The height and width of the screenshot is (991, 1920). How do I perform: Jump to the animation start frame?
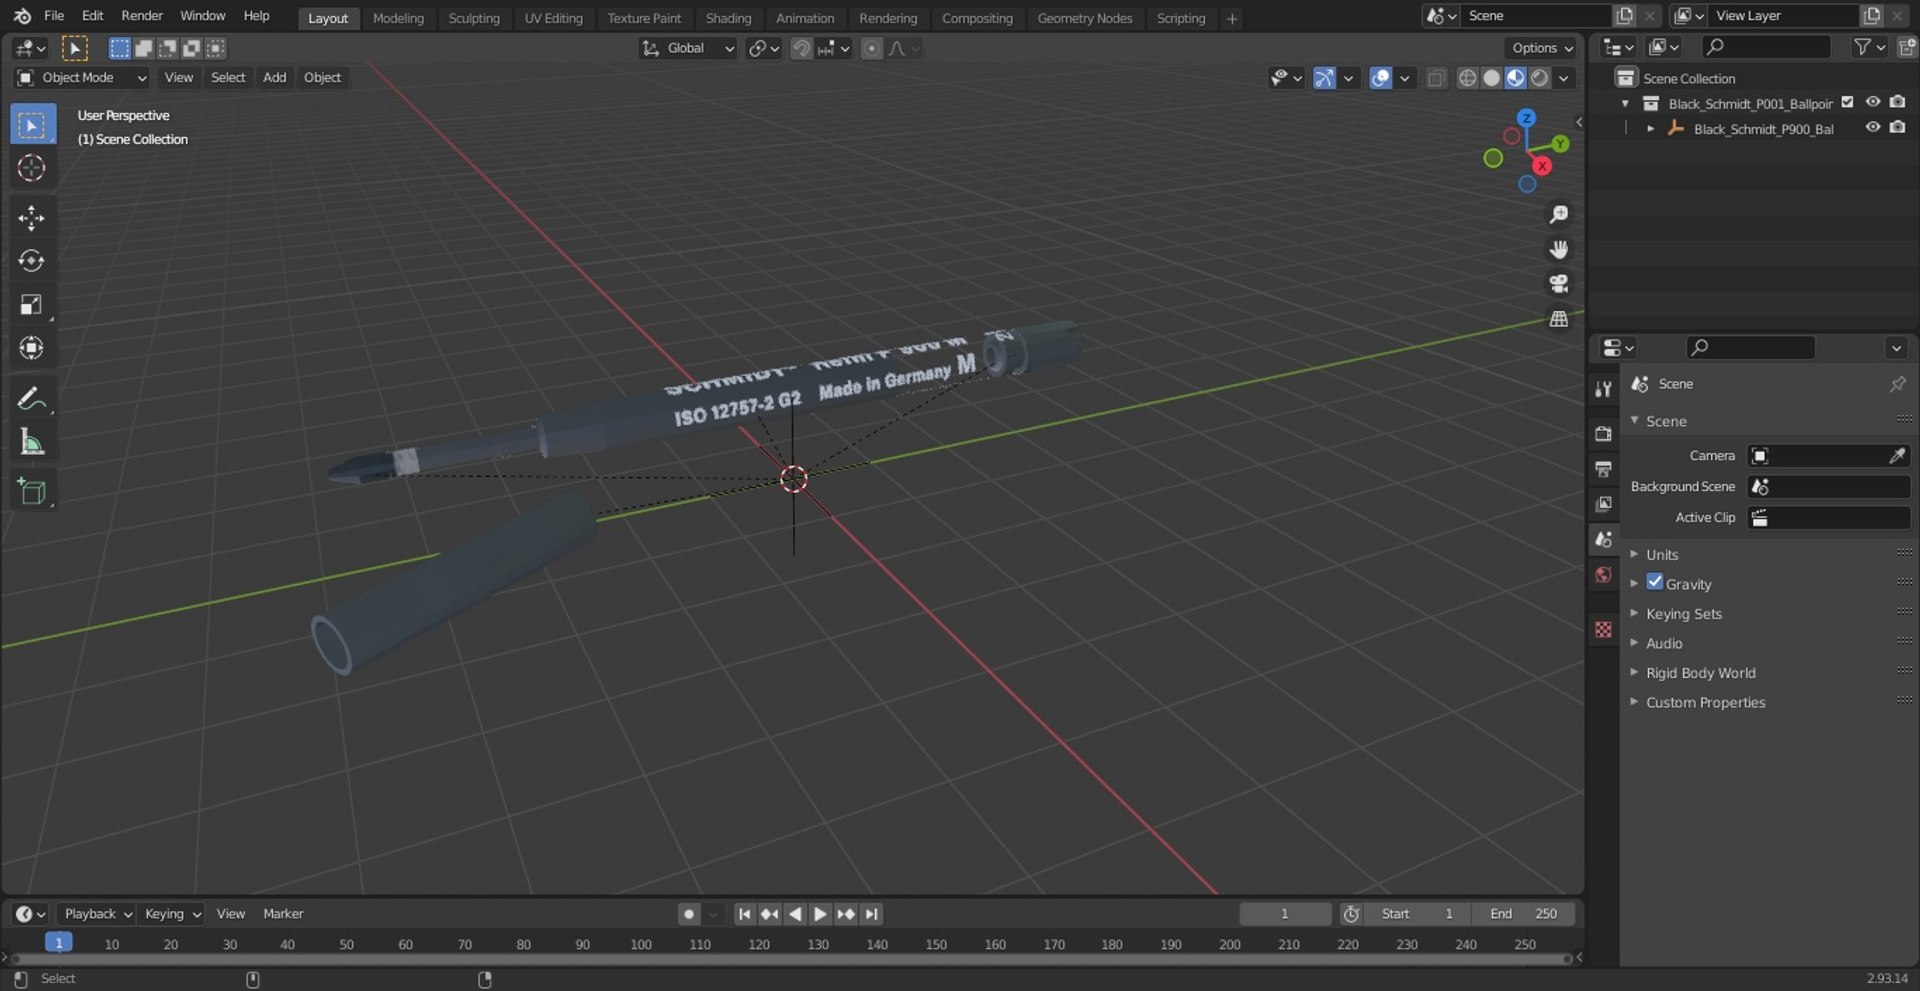coord(744,914)
